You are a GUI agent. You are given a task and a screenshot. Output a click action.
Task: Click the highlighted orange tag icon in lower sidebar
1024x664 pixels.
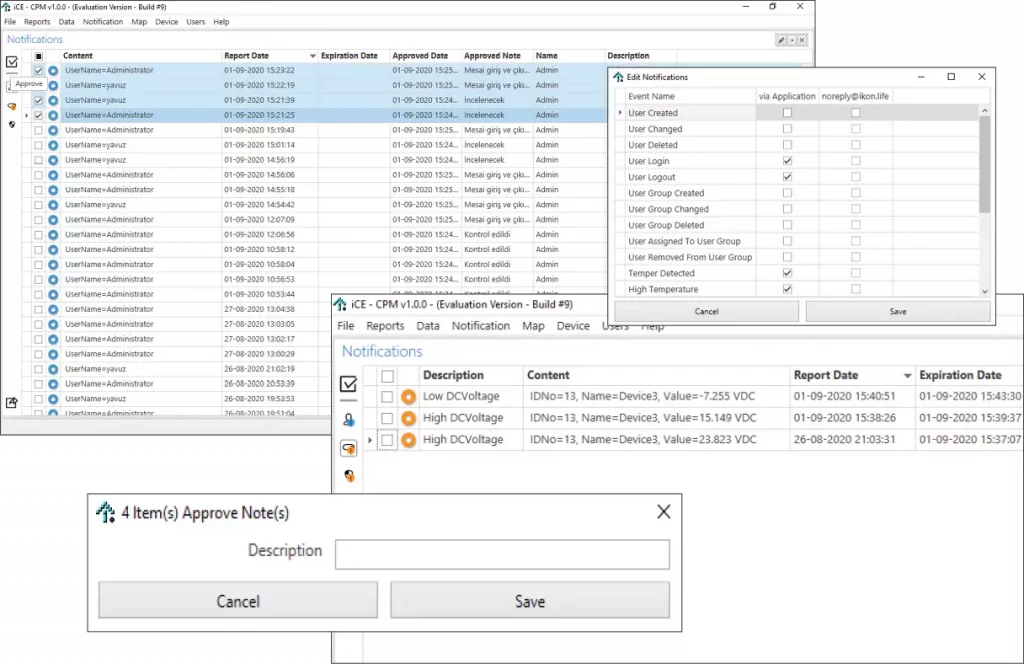[x=349, y=448]
